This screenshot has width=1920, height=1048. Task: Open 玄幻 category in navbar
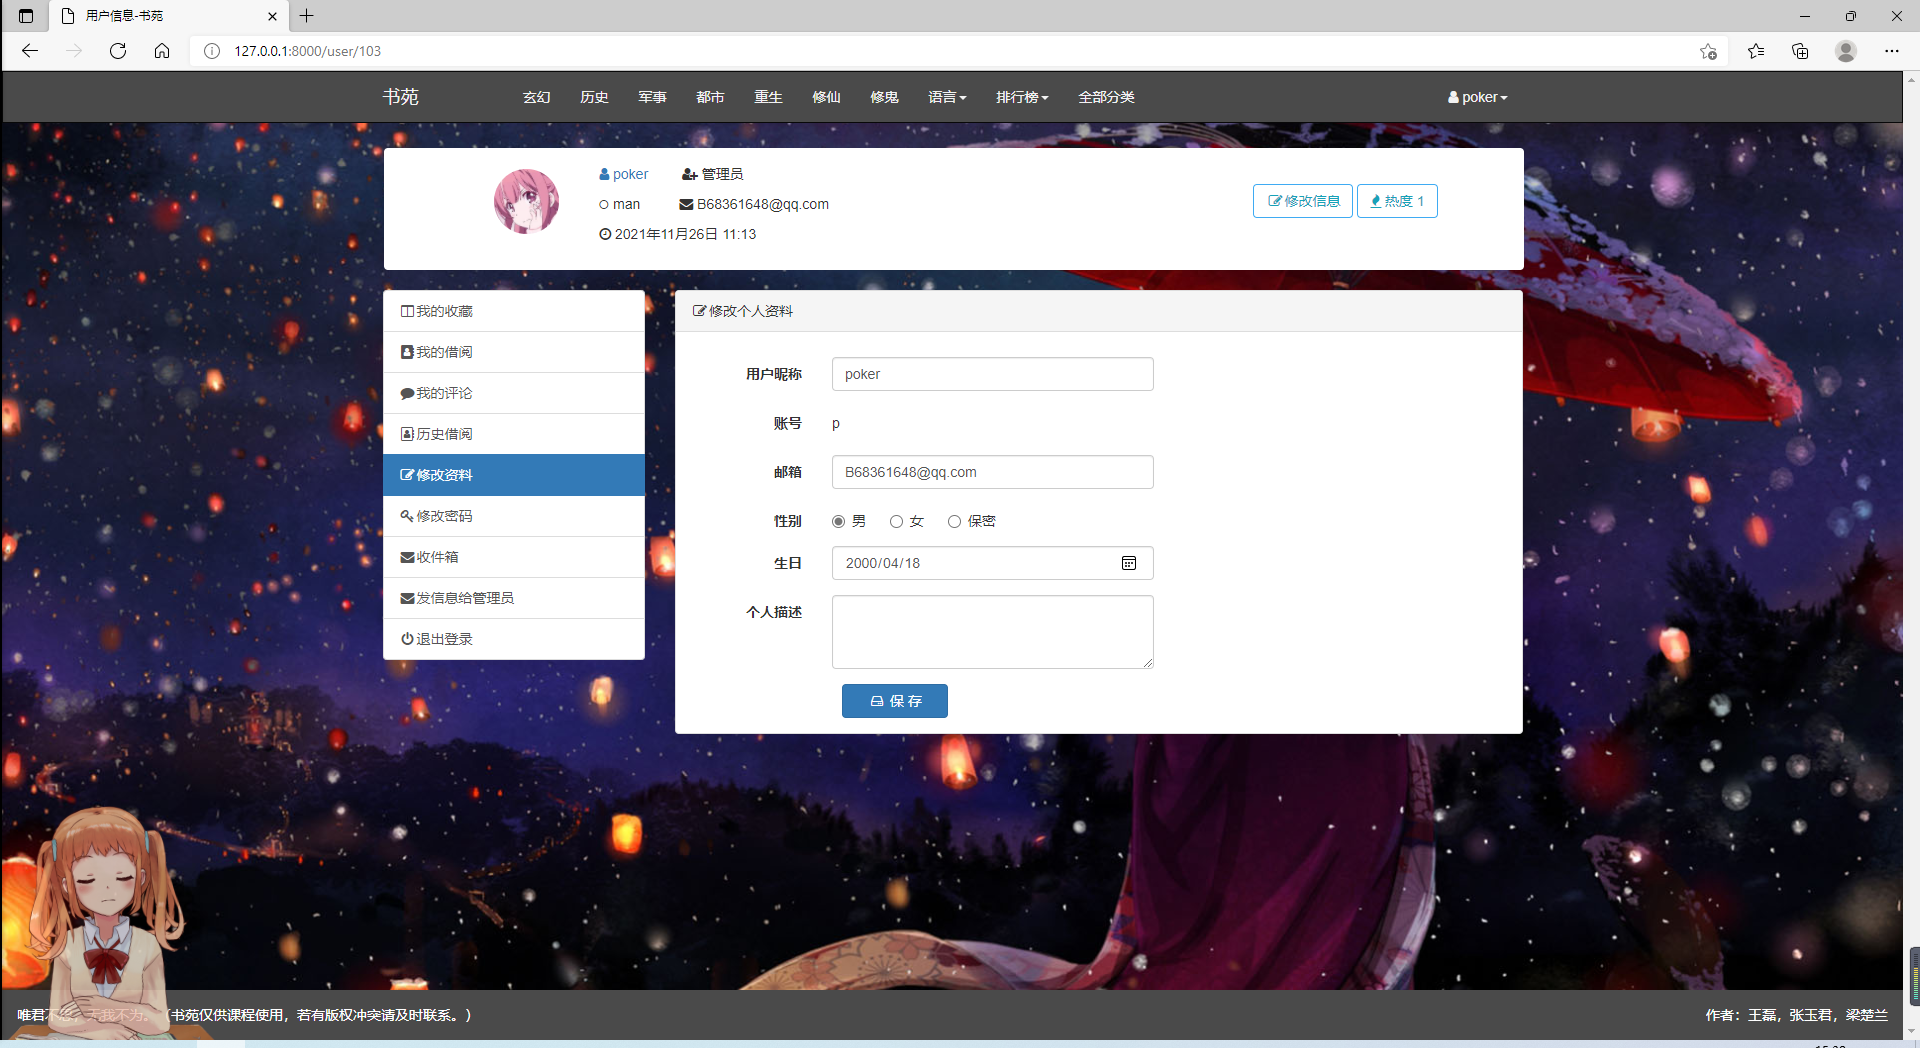point(537,97)
